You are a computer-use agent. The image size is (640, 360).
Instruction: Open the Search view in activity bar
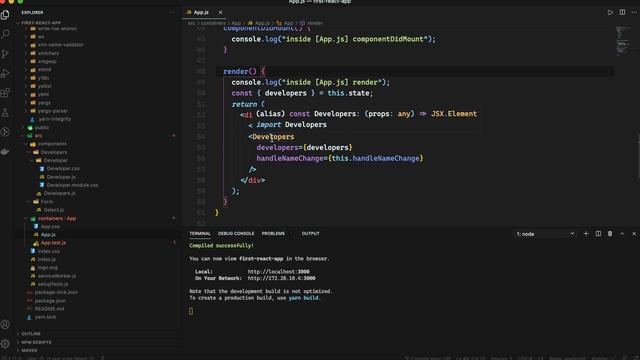5,34
